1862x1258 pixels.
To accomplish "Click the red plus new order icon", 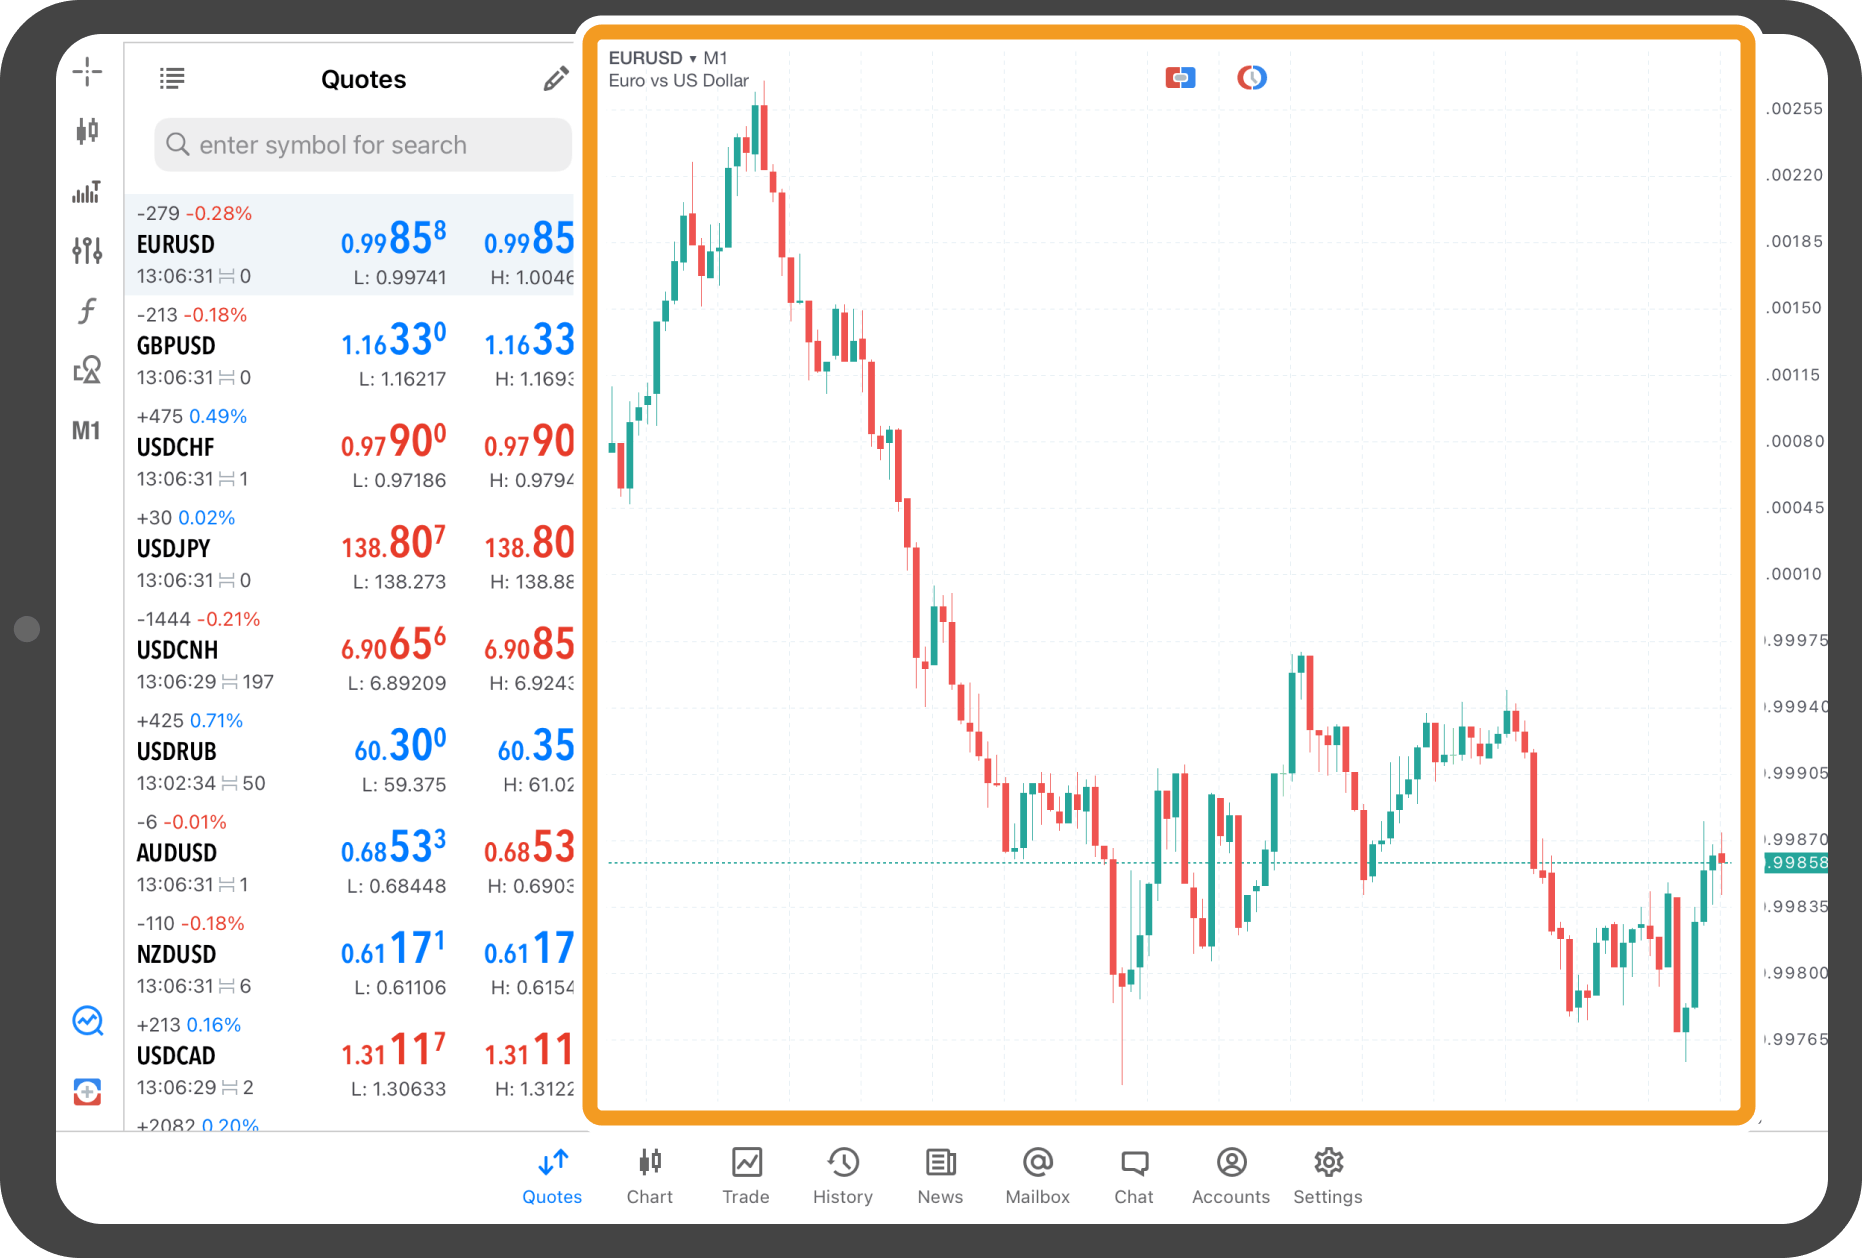I will click(x=87, y=1092).
